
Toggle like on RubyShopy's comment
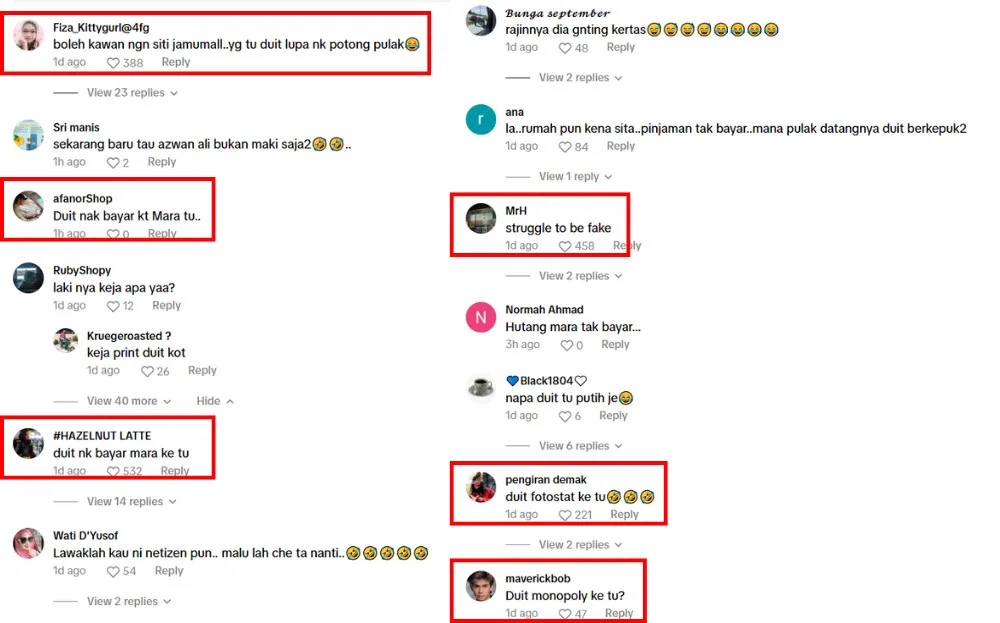pyautogui.click(x=113, y=306)
